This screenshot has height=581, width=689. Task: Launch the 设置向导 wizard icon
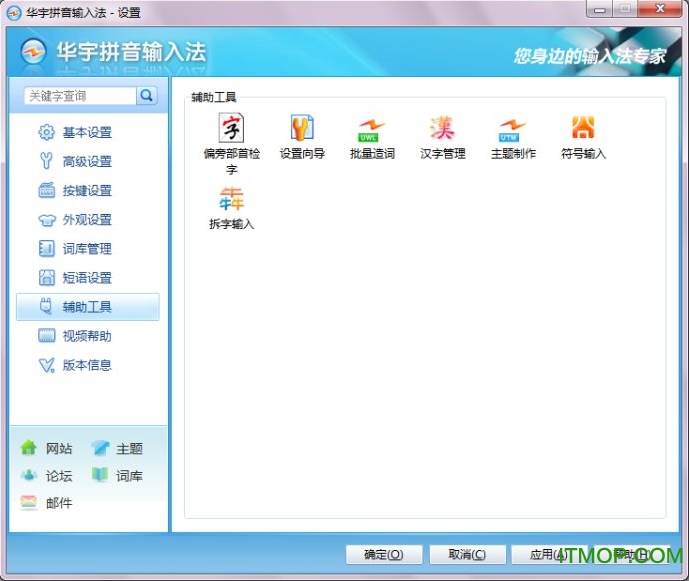click(x=302, y=127)
